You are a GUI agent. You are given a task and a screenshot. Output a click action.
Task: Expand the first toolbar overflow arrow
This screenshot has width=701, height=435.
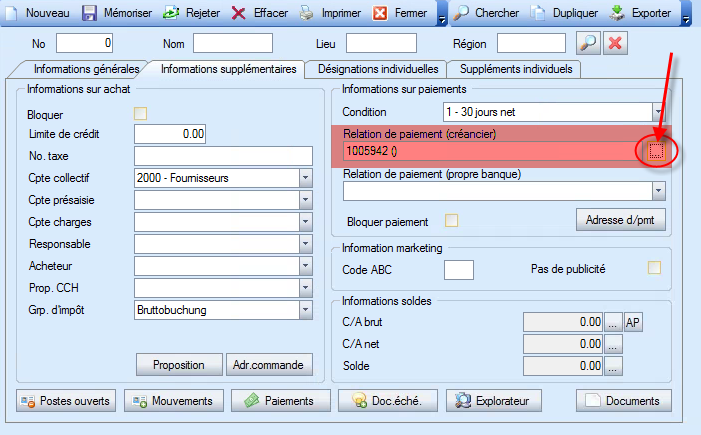[x=442, y=19]
